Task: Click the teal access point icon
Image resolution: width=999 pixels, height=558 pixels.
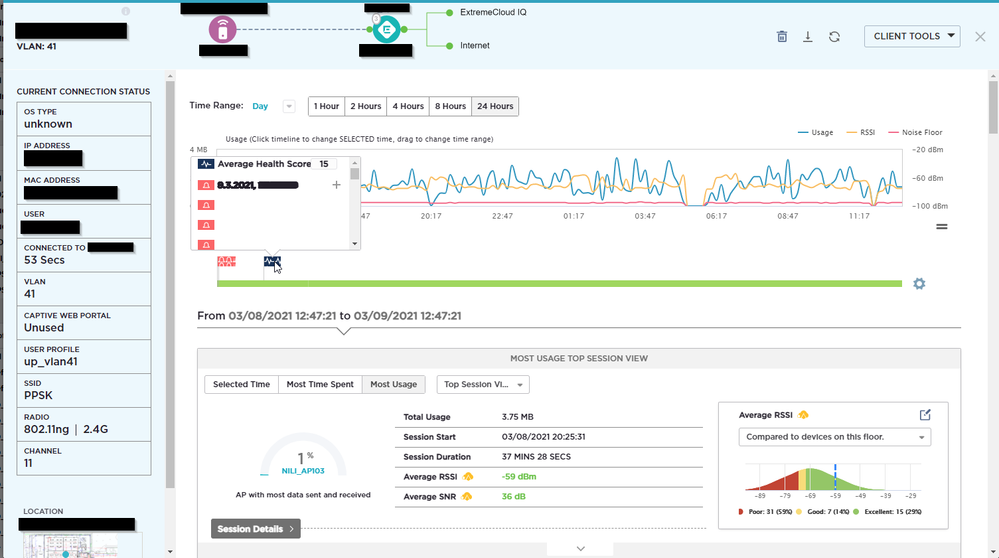Action: point(386,29)
